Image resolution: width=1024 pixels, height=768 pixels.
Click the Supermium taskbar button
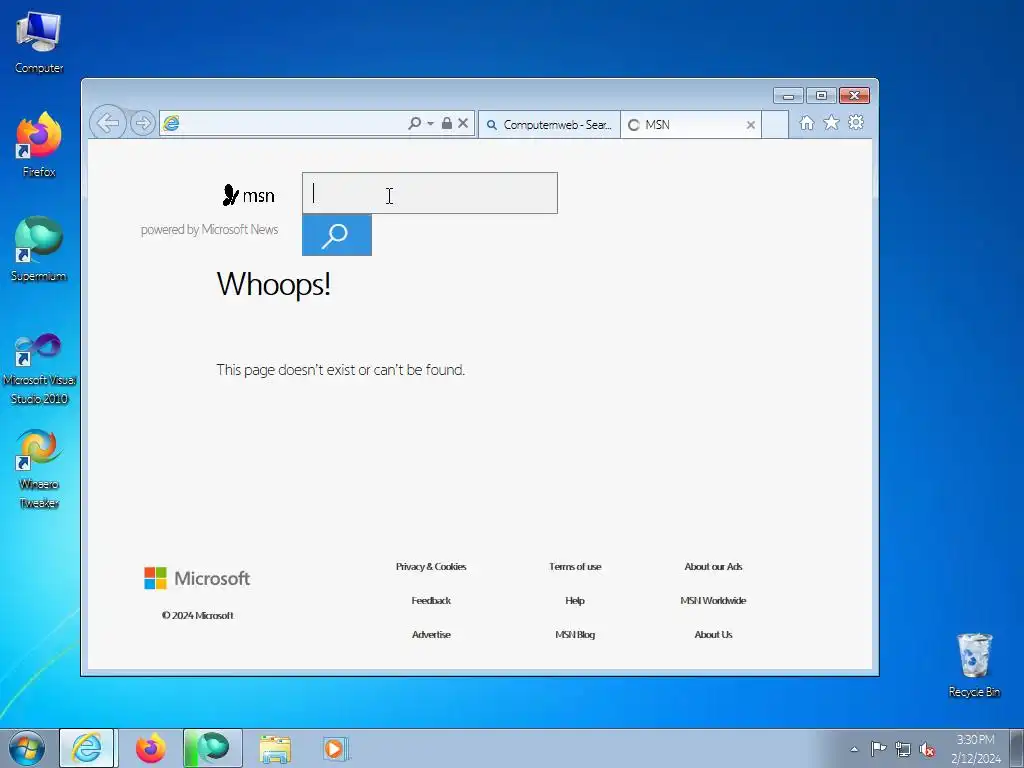[x=213, y=748]
